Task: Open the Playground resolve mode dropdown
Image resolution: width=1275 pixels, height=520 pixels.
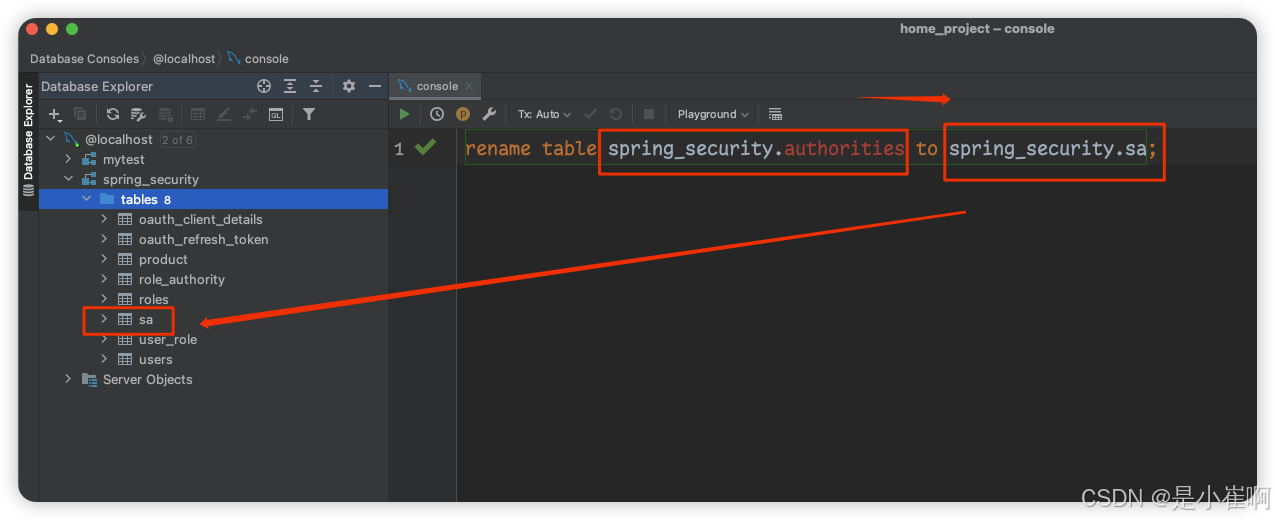Action: 713,114
